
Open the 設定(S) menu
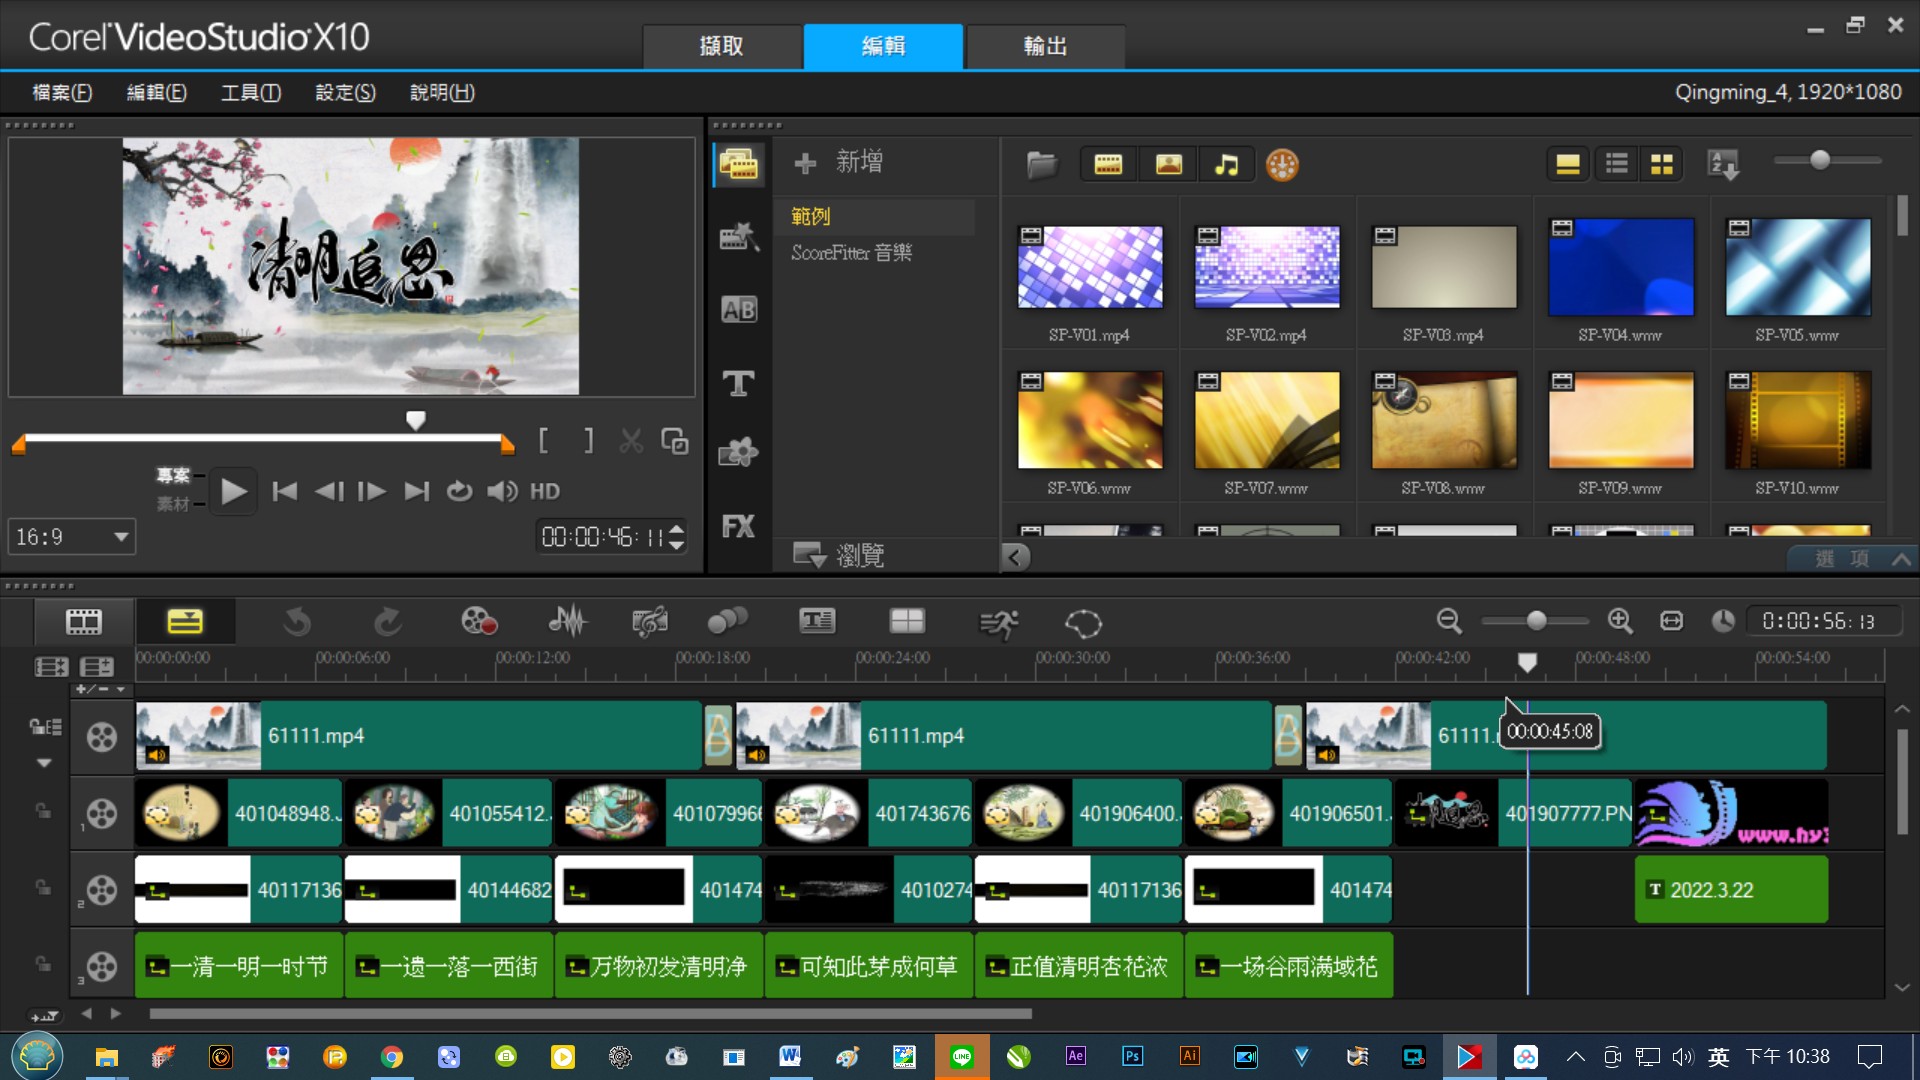click(345, 93)
